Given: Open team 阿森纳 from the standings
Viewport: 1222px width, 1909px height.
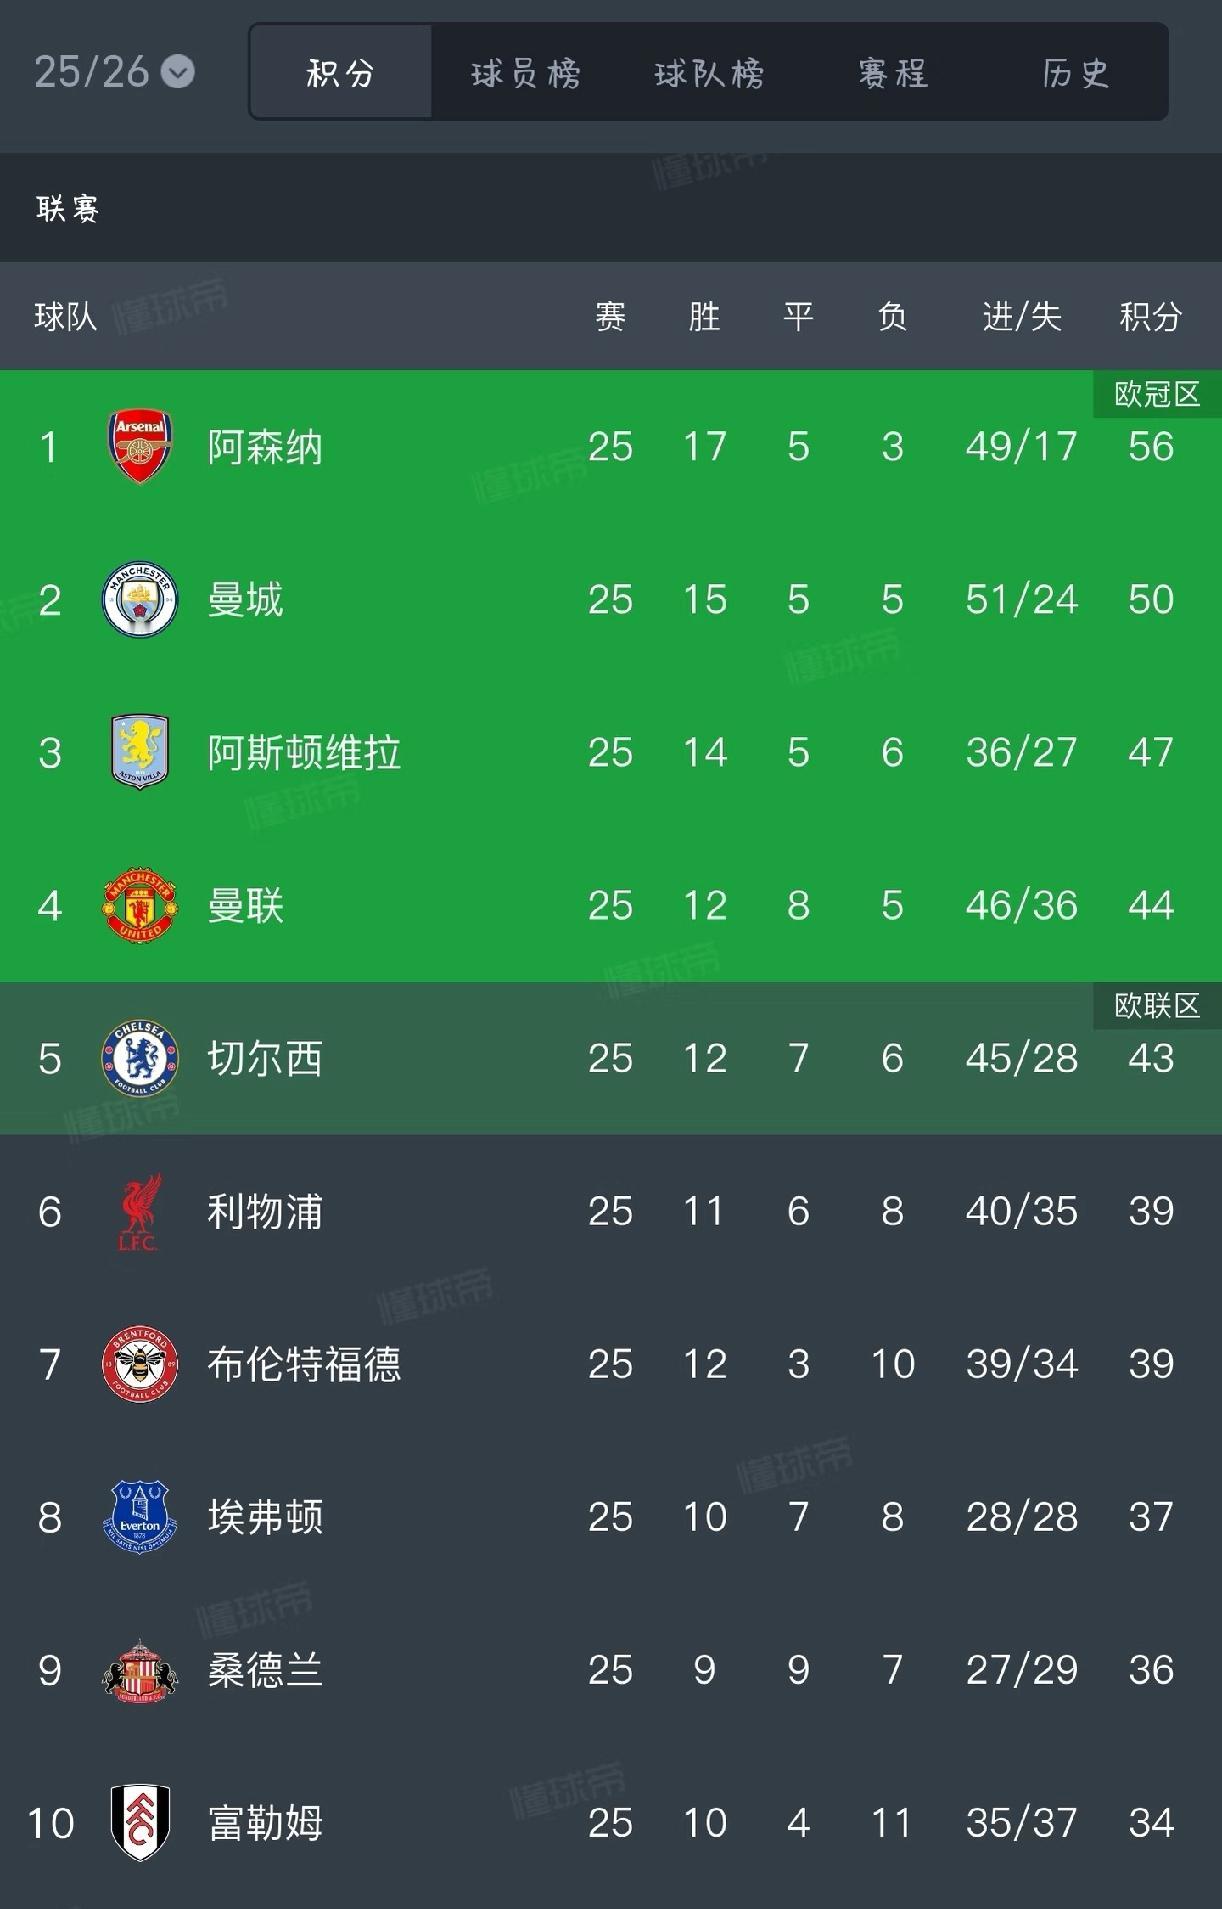Looking at the screenshot, I should (x=265, y=447).
